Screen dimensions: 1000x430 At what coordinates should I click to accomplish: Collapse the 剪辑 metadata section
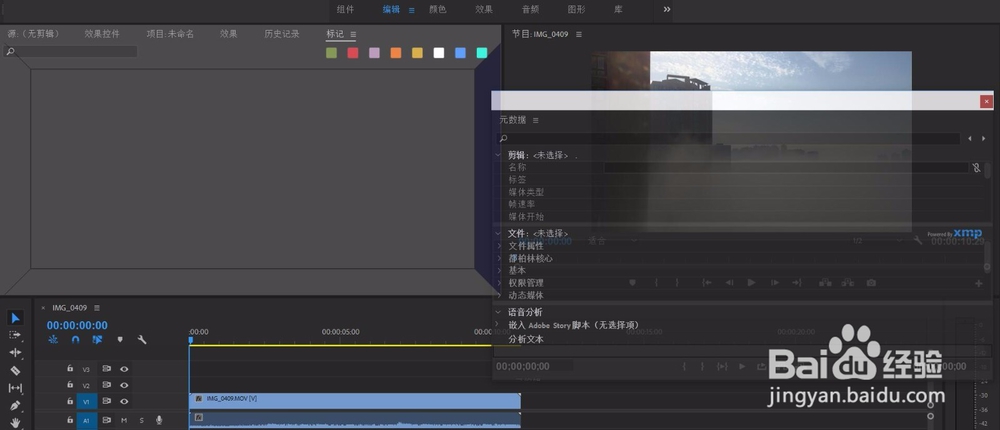[498, 154]
